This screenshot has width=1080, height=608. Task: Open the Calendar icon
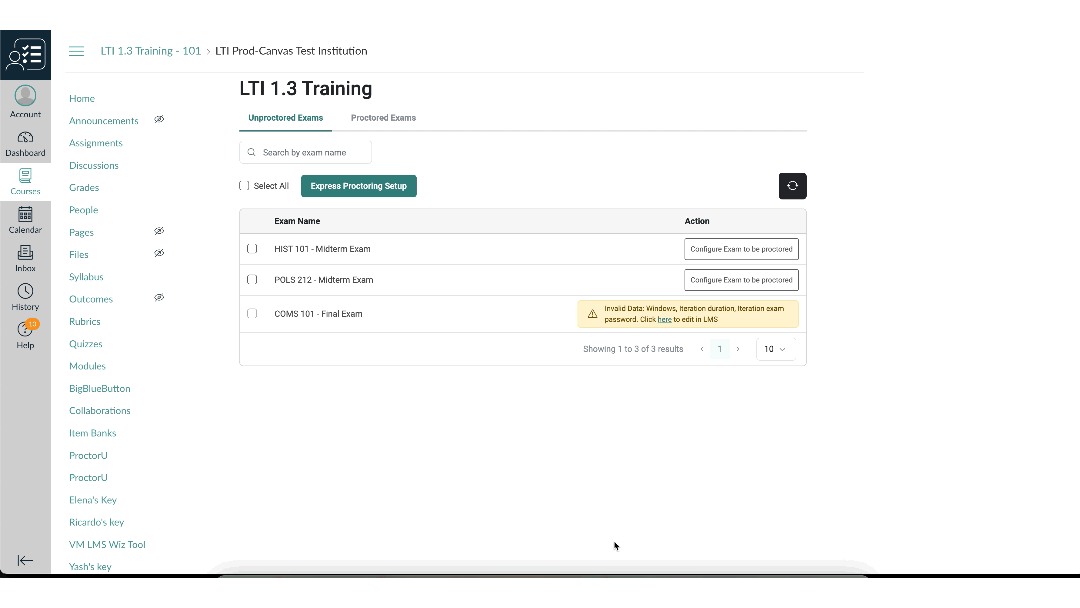point(25,214)
